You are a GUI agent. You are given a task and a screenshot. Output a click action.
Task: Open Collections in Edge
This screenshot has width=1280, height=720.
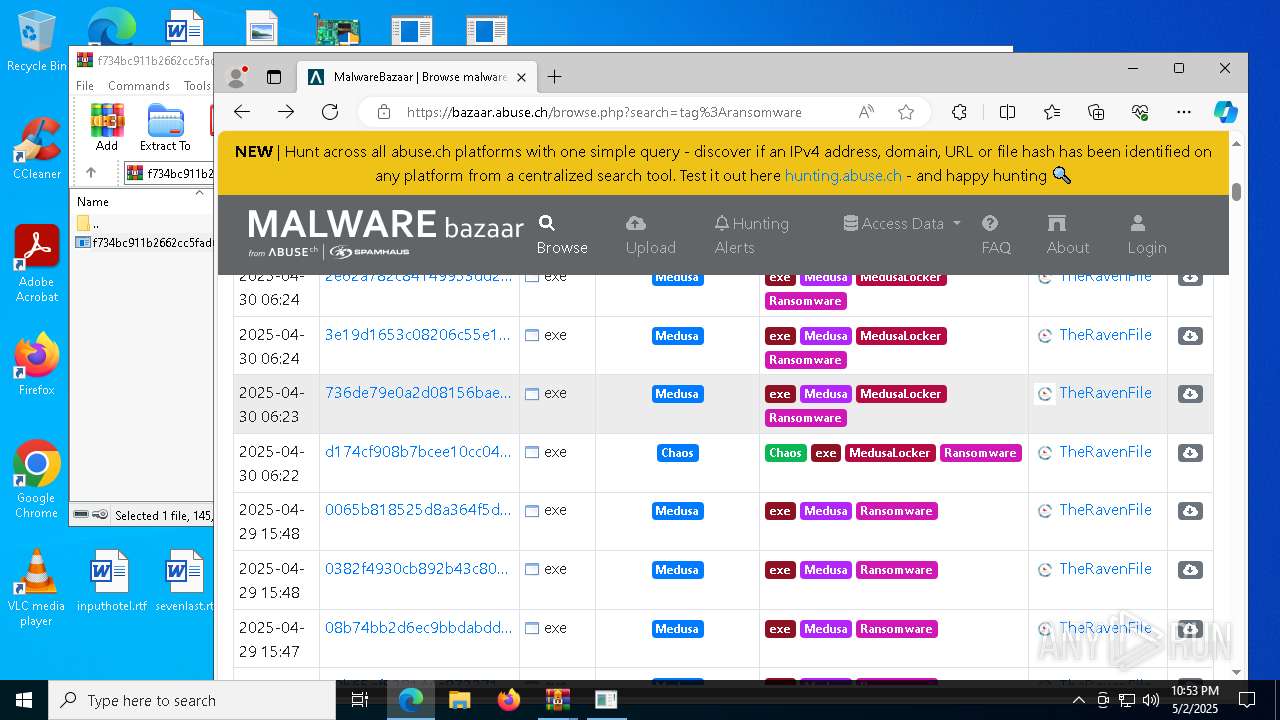[x=1096, y=112]
